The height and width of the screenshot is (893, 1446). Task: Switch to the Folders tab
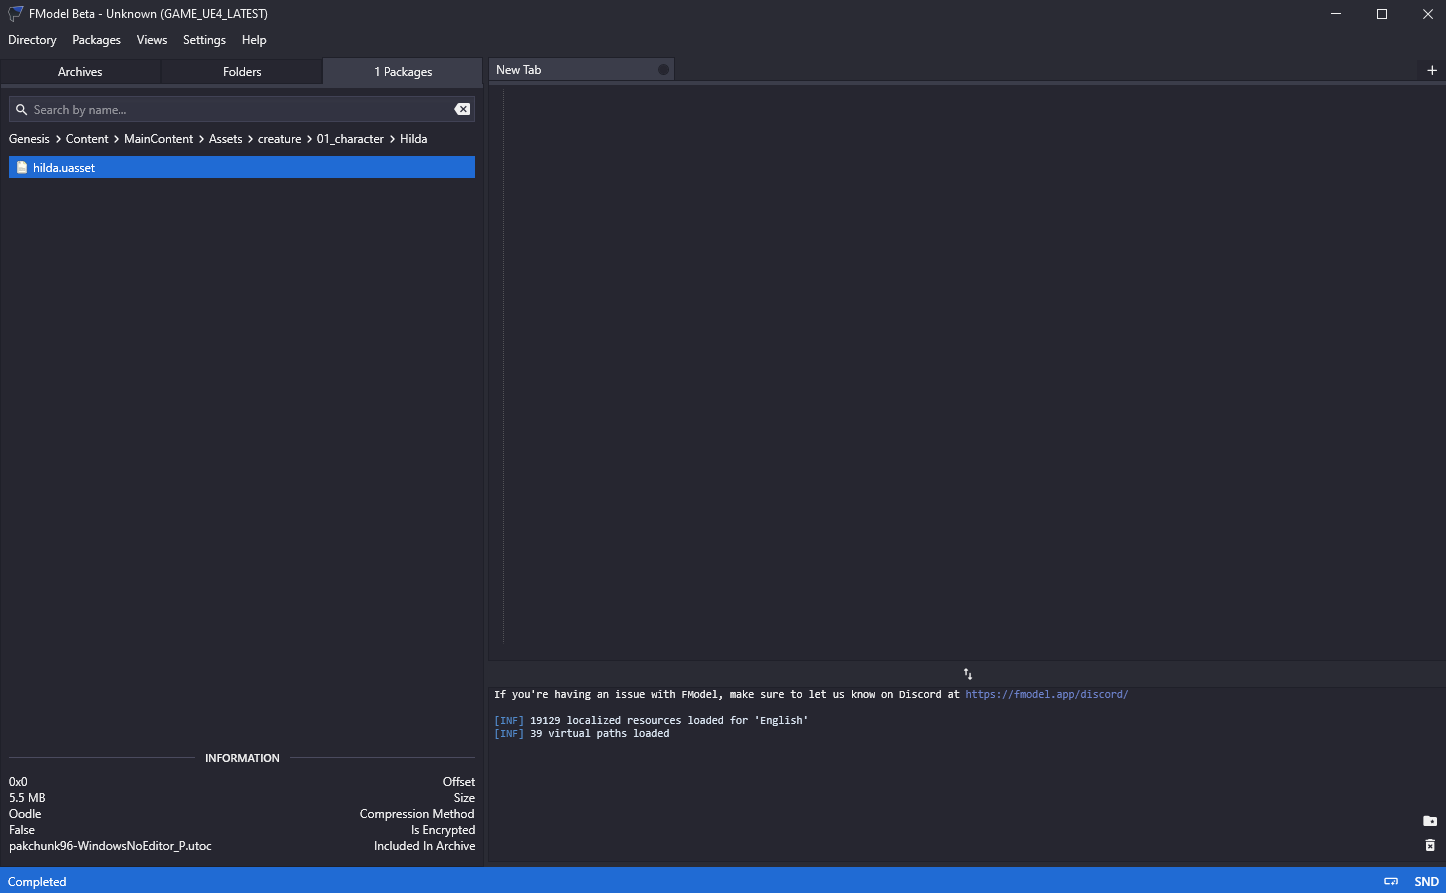pos(242,72)
